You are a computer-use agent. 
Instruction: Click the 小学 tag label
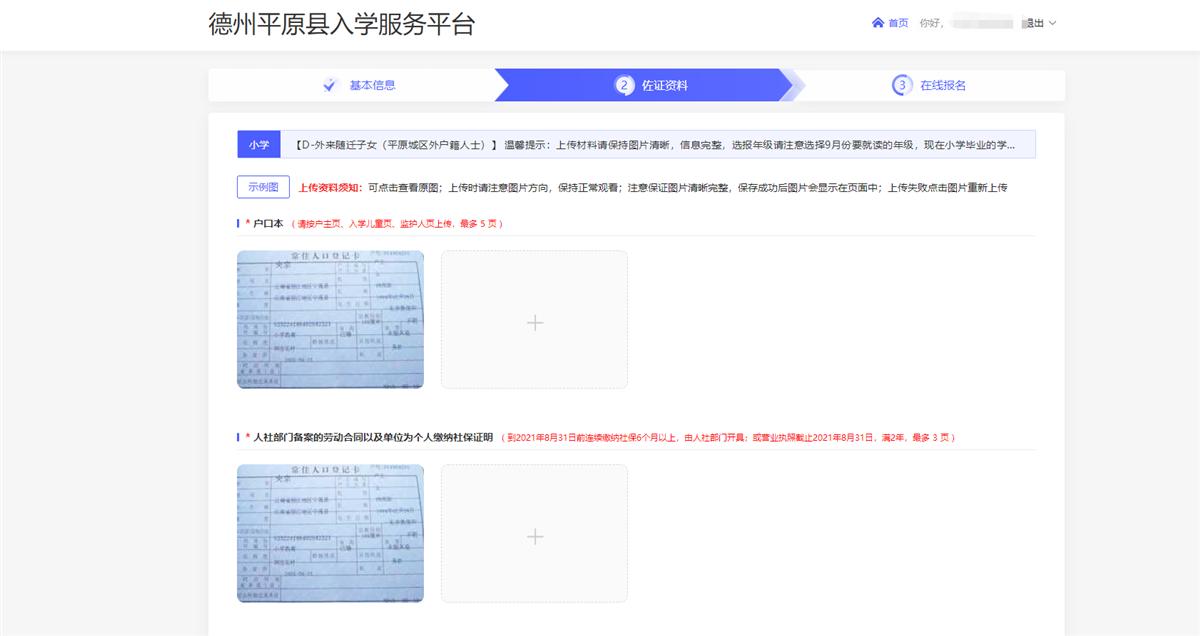259,145
